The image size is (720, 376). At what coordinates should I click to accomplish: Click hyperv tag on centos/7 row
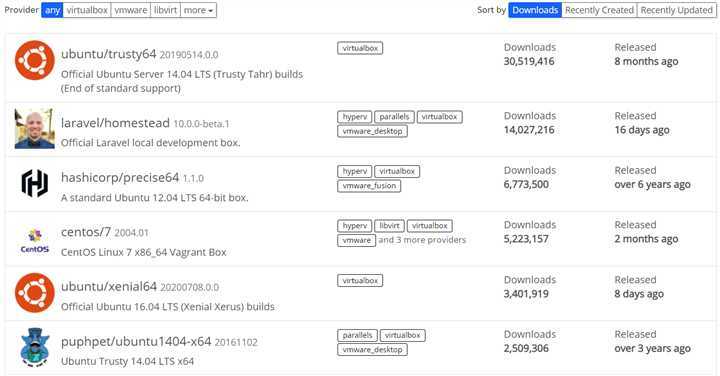click(x=354, y=226)
